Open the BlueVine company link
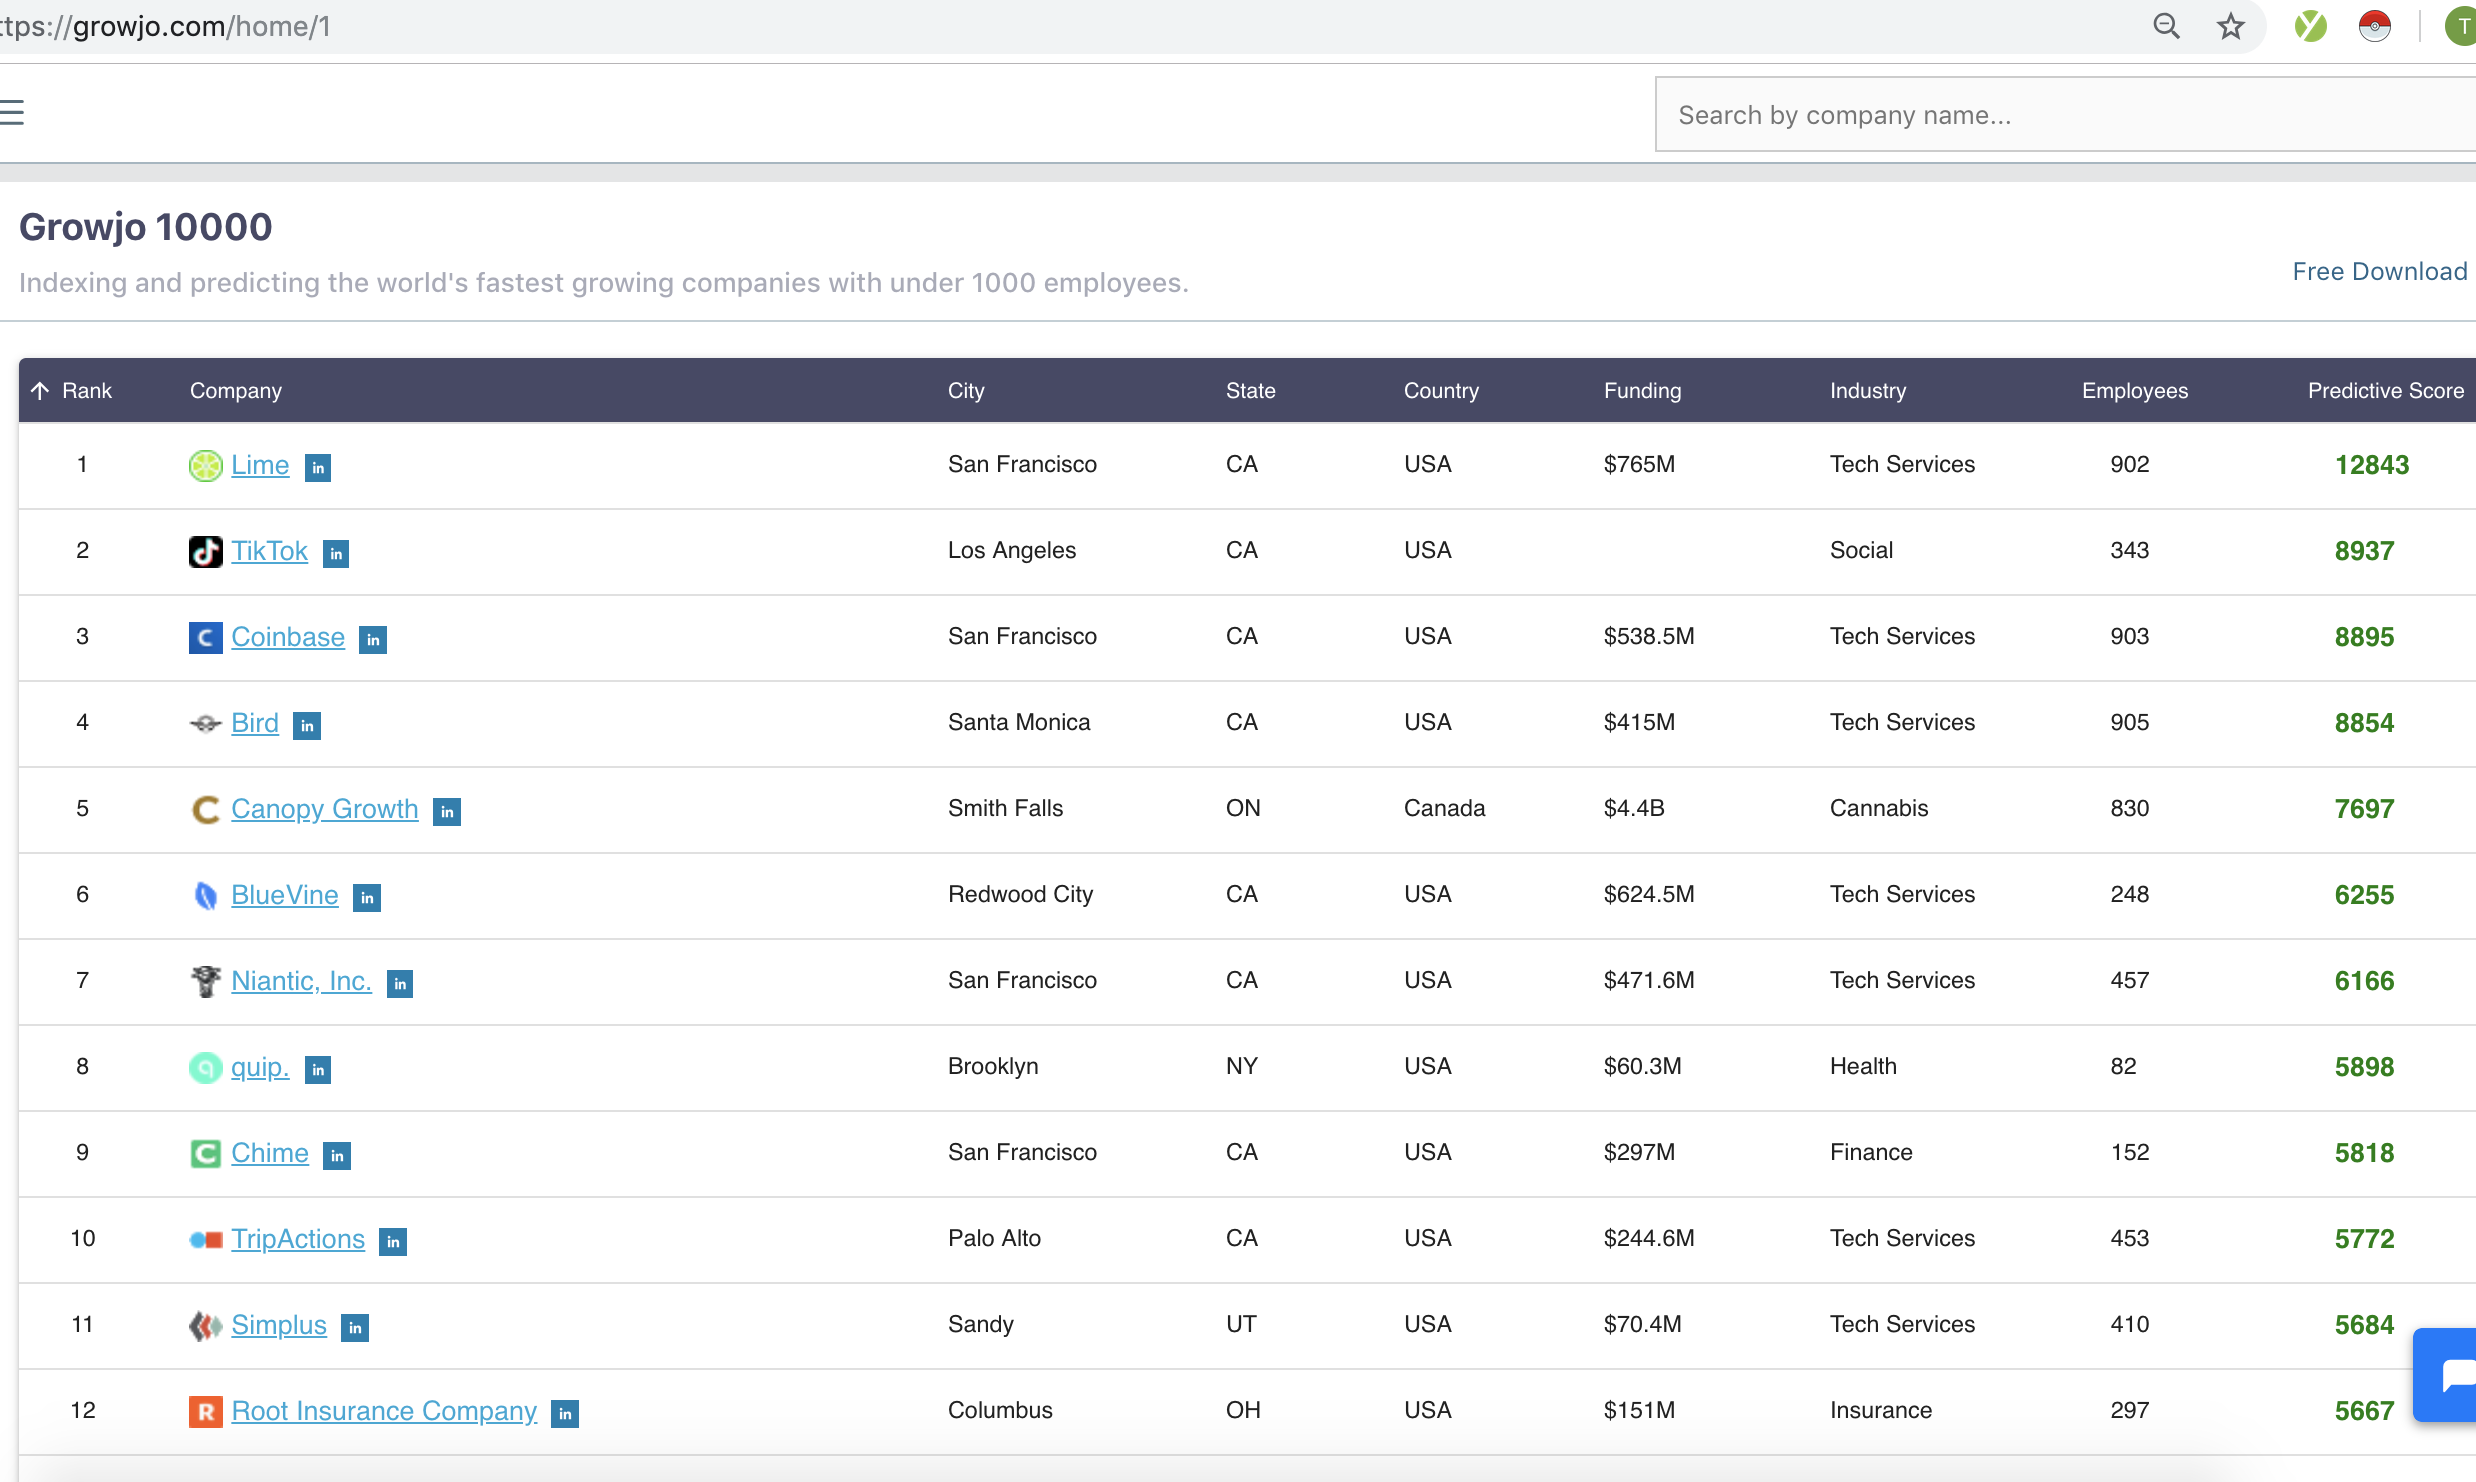The image size is (2476, 1482). 285,895
